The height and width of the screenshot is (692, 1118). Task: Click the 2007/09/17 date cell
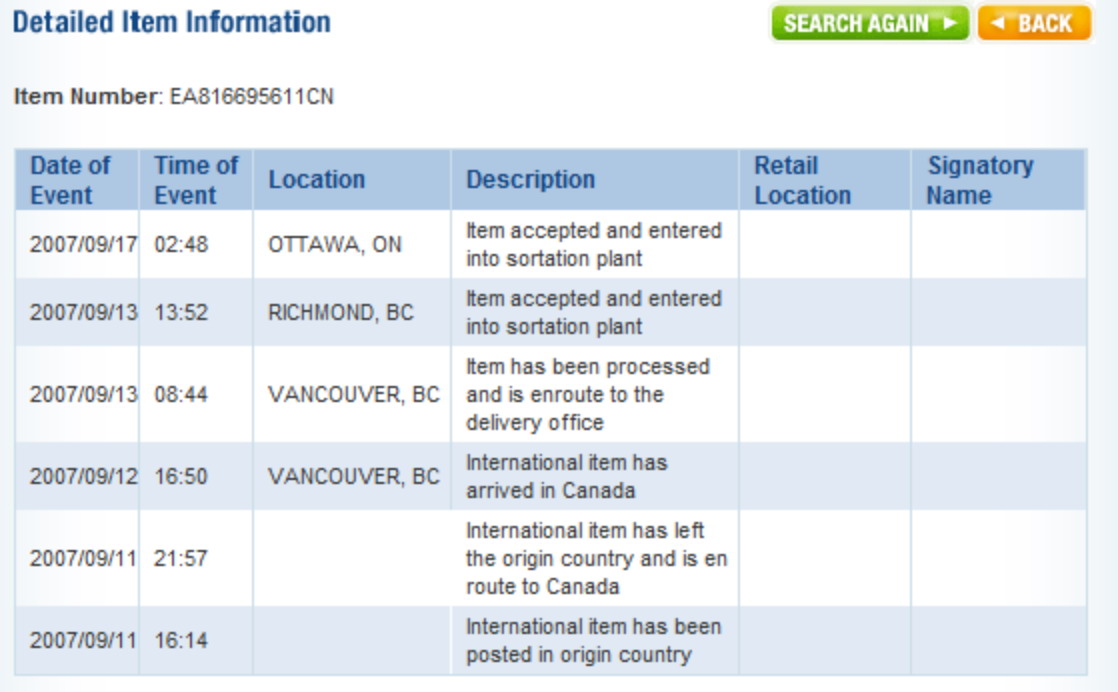coord(83,245)
